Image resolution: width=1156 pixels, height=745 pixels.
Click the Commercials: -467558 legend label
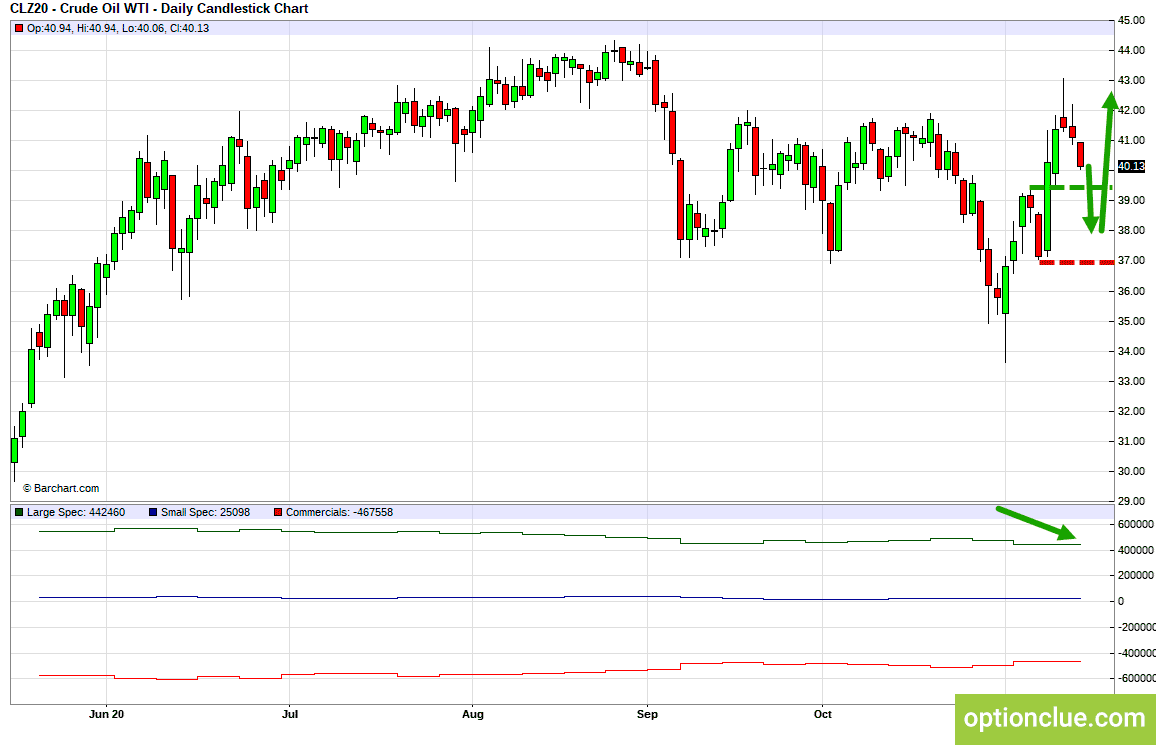[339, 512]
